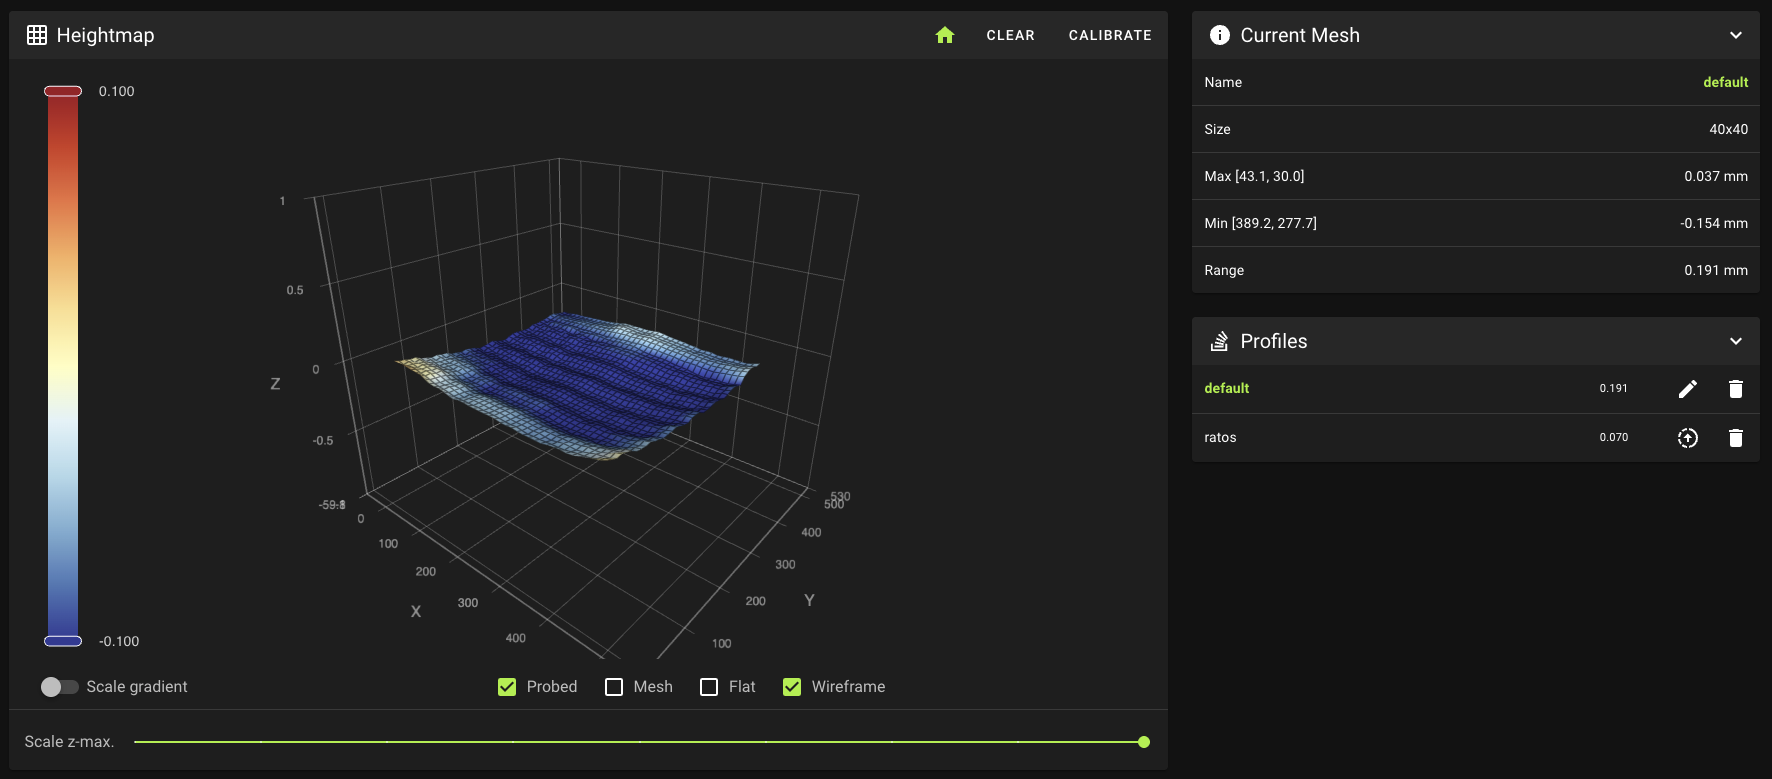Uncheck the Wireframe checkbox
Viewport: 1772px width, 779px height.
(792, 687)
